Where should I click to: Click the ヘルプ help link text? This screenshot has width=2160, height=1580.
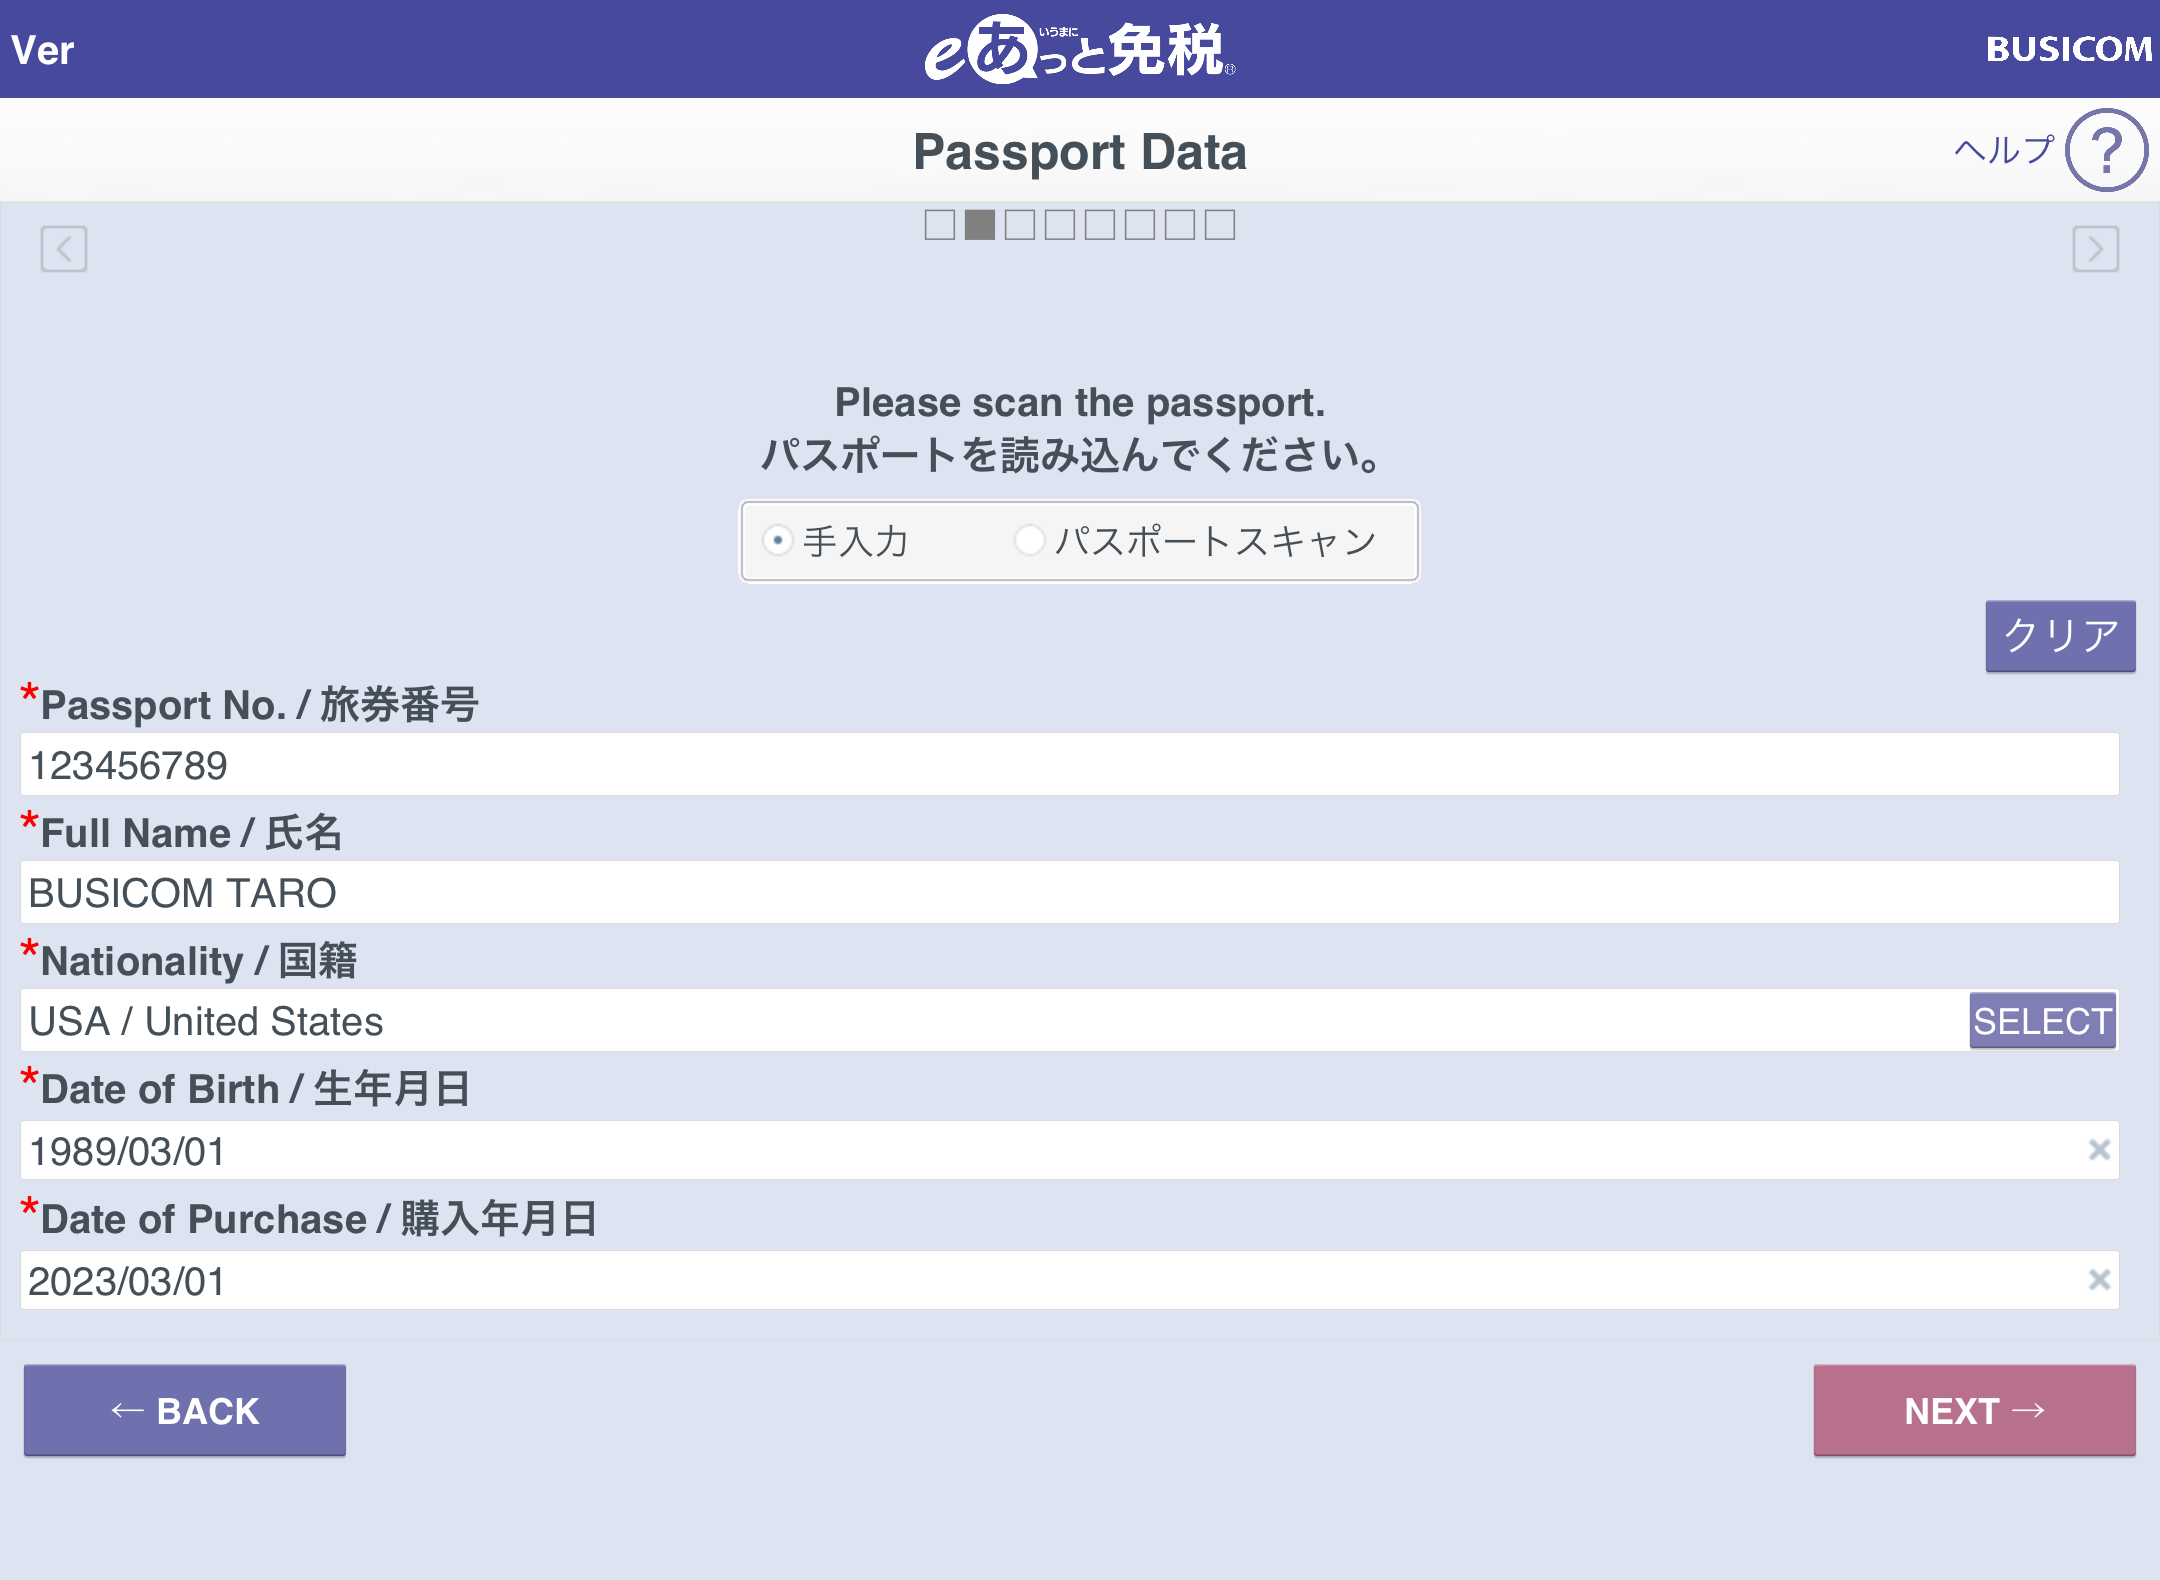[2004, 151]
